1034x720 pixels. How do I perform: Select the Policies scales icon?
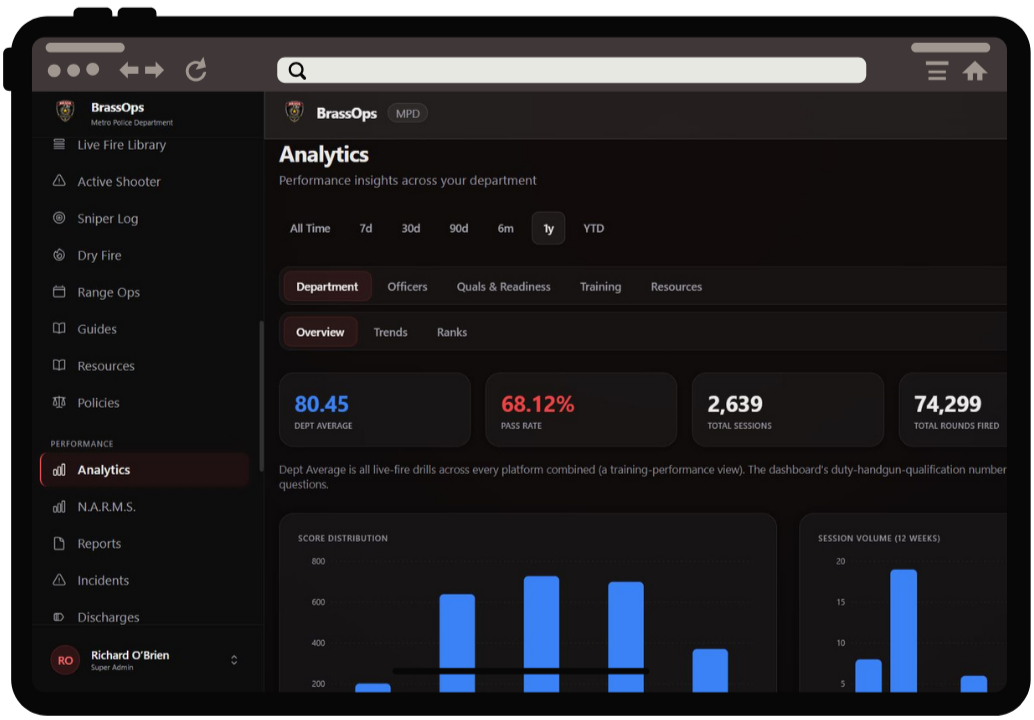click(x=59, y=402)
